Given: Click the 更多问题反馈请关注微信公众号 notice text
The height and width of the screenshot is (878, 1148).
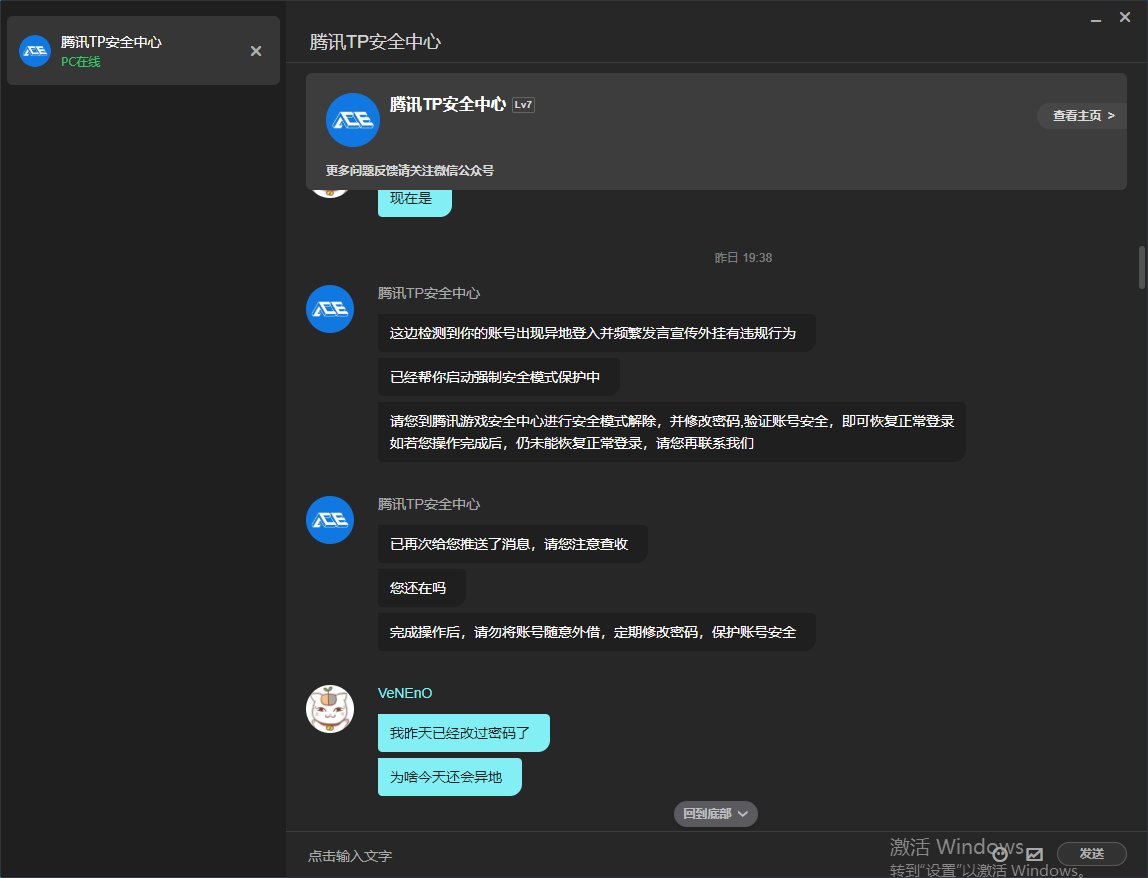Looking at the screenshot, I should click(410, 171).
